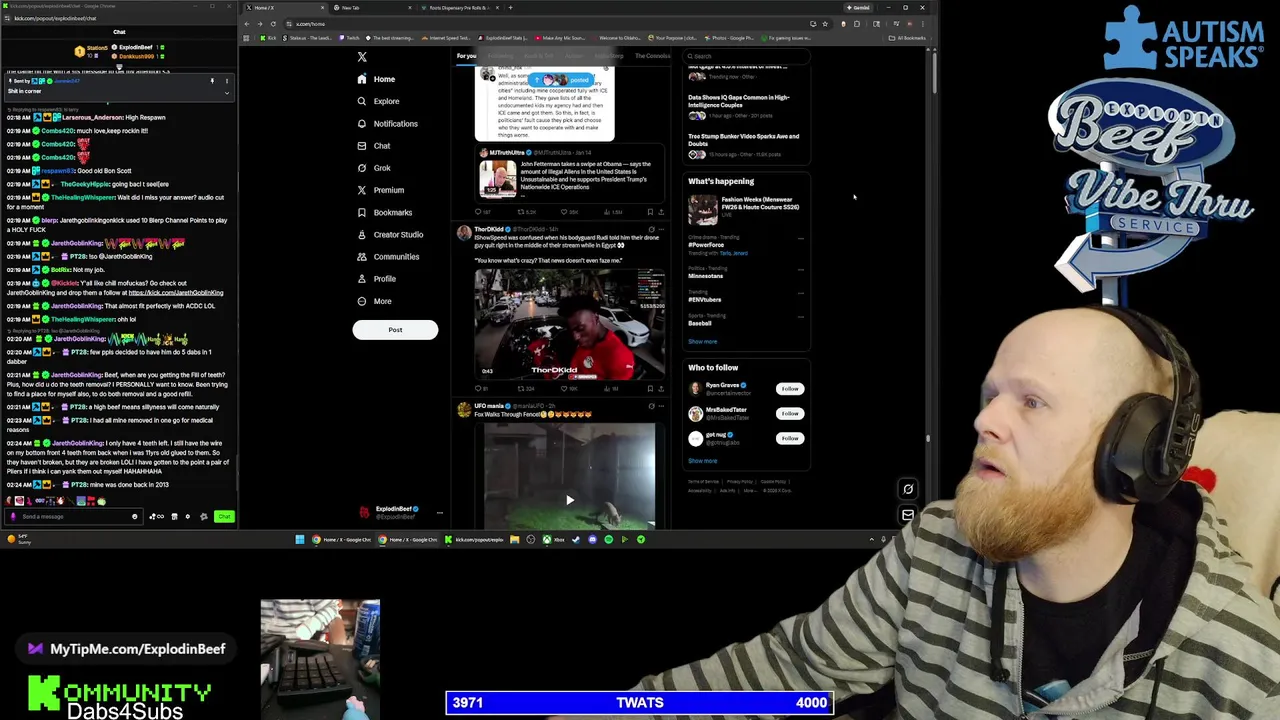Open more options on UFO mania post
1280x720 pixels.
point(662,406)
